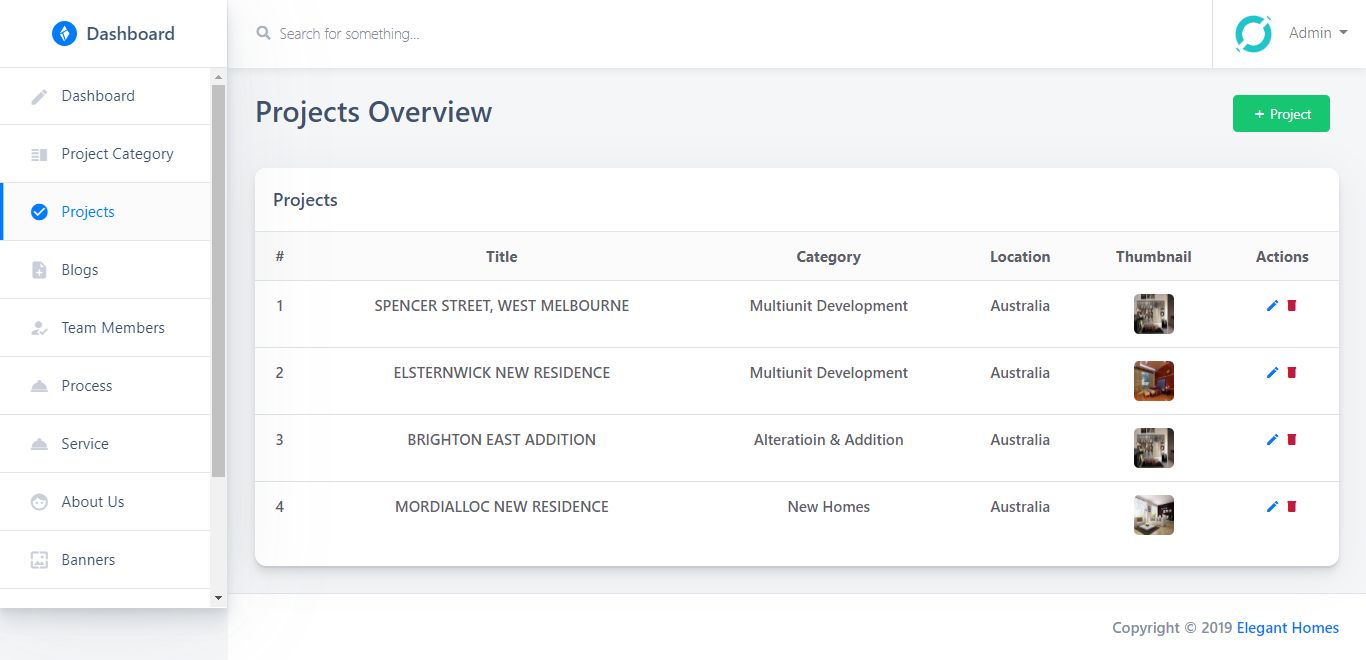Open the Admin dropdown menu
The image size is (1366, 660).
point(1318,34)
